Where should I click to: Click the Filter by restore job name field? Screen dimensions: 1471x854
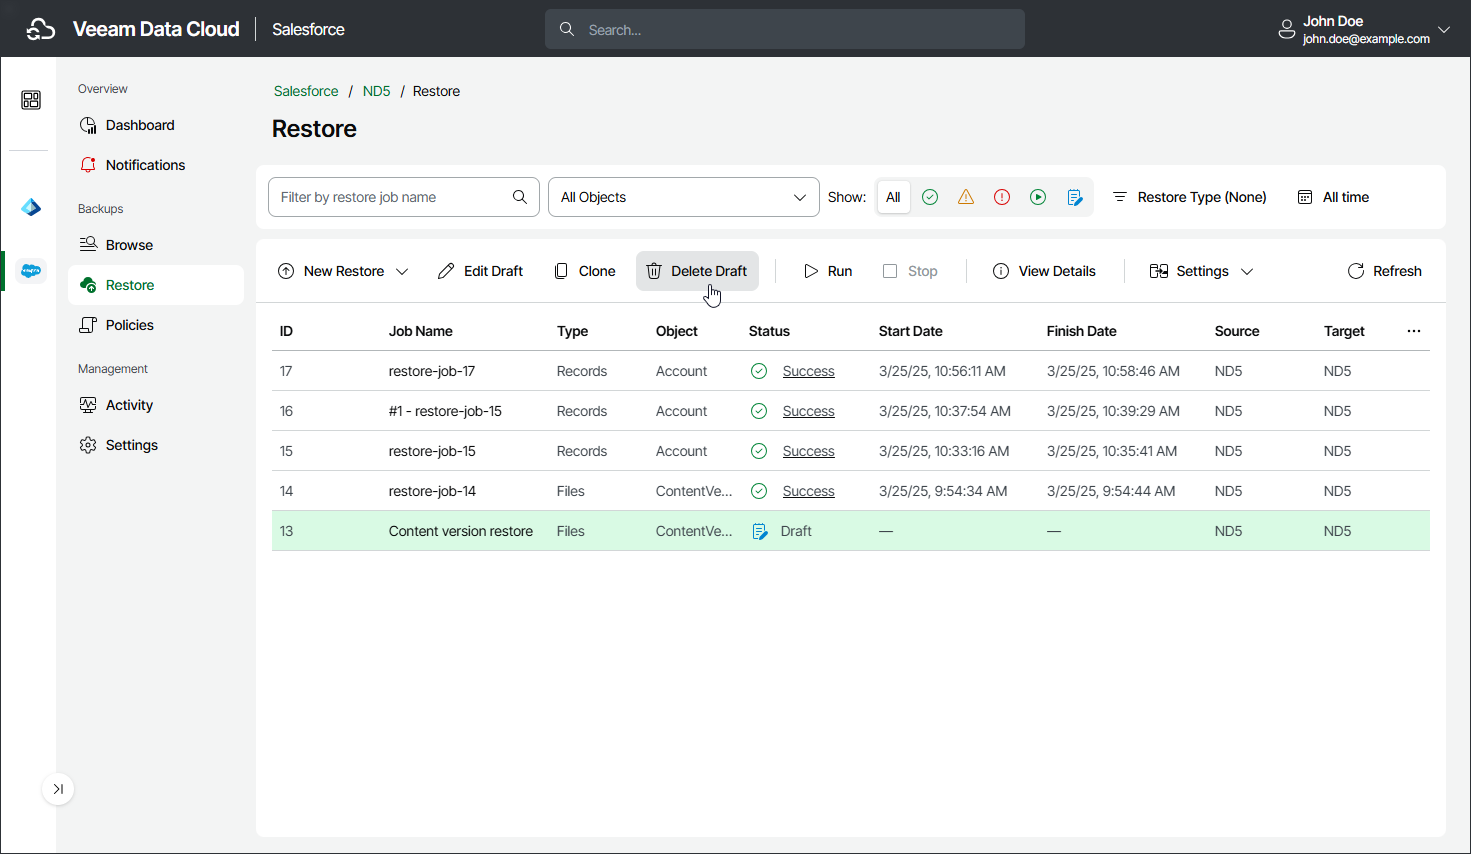(x=404, y=197)
